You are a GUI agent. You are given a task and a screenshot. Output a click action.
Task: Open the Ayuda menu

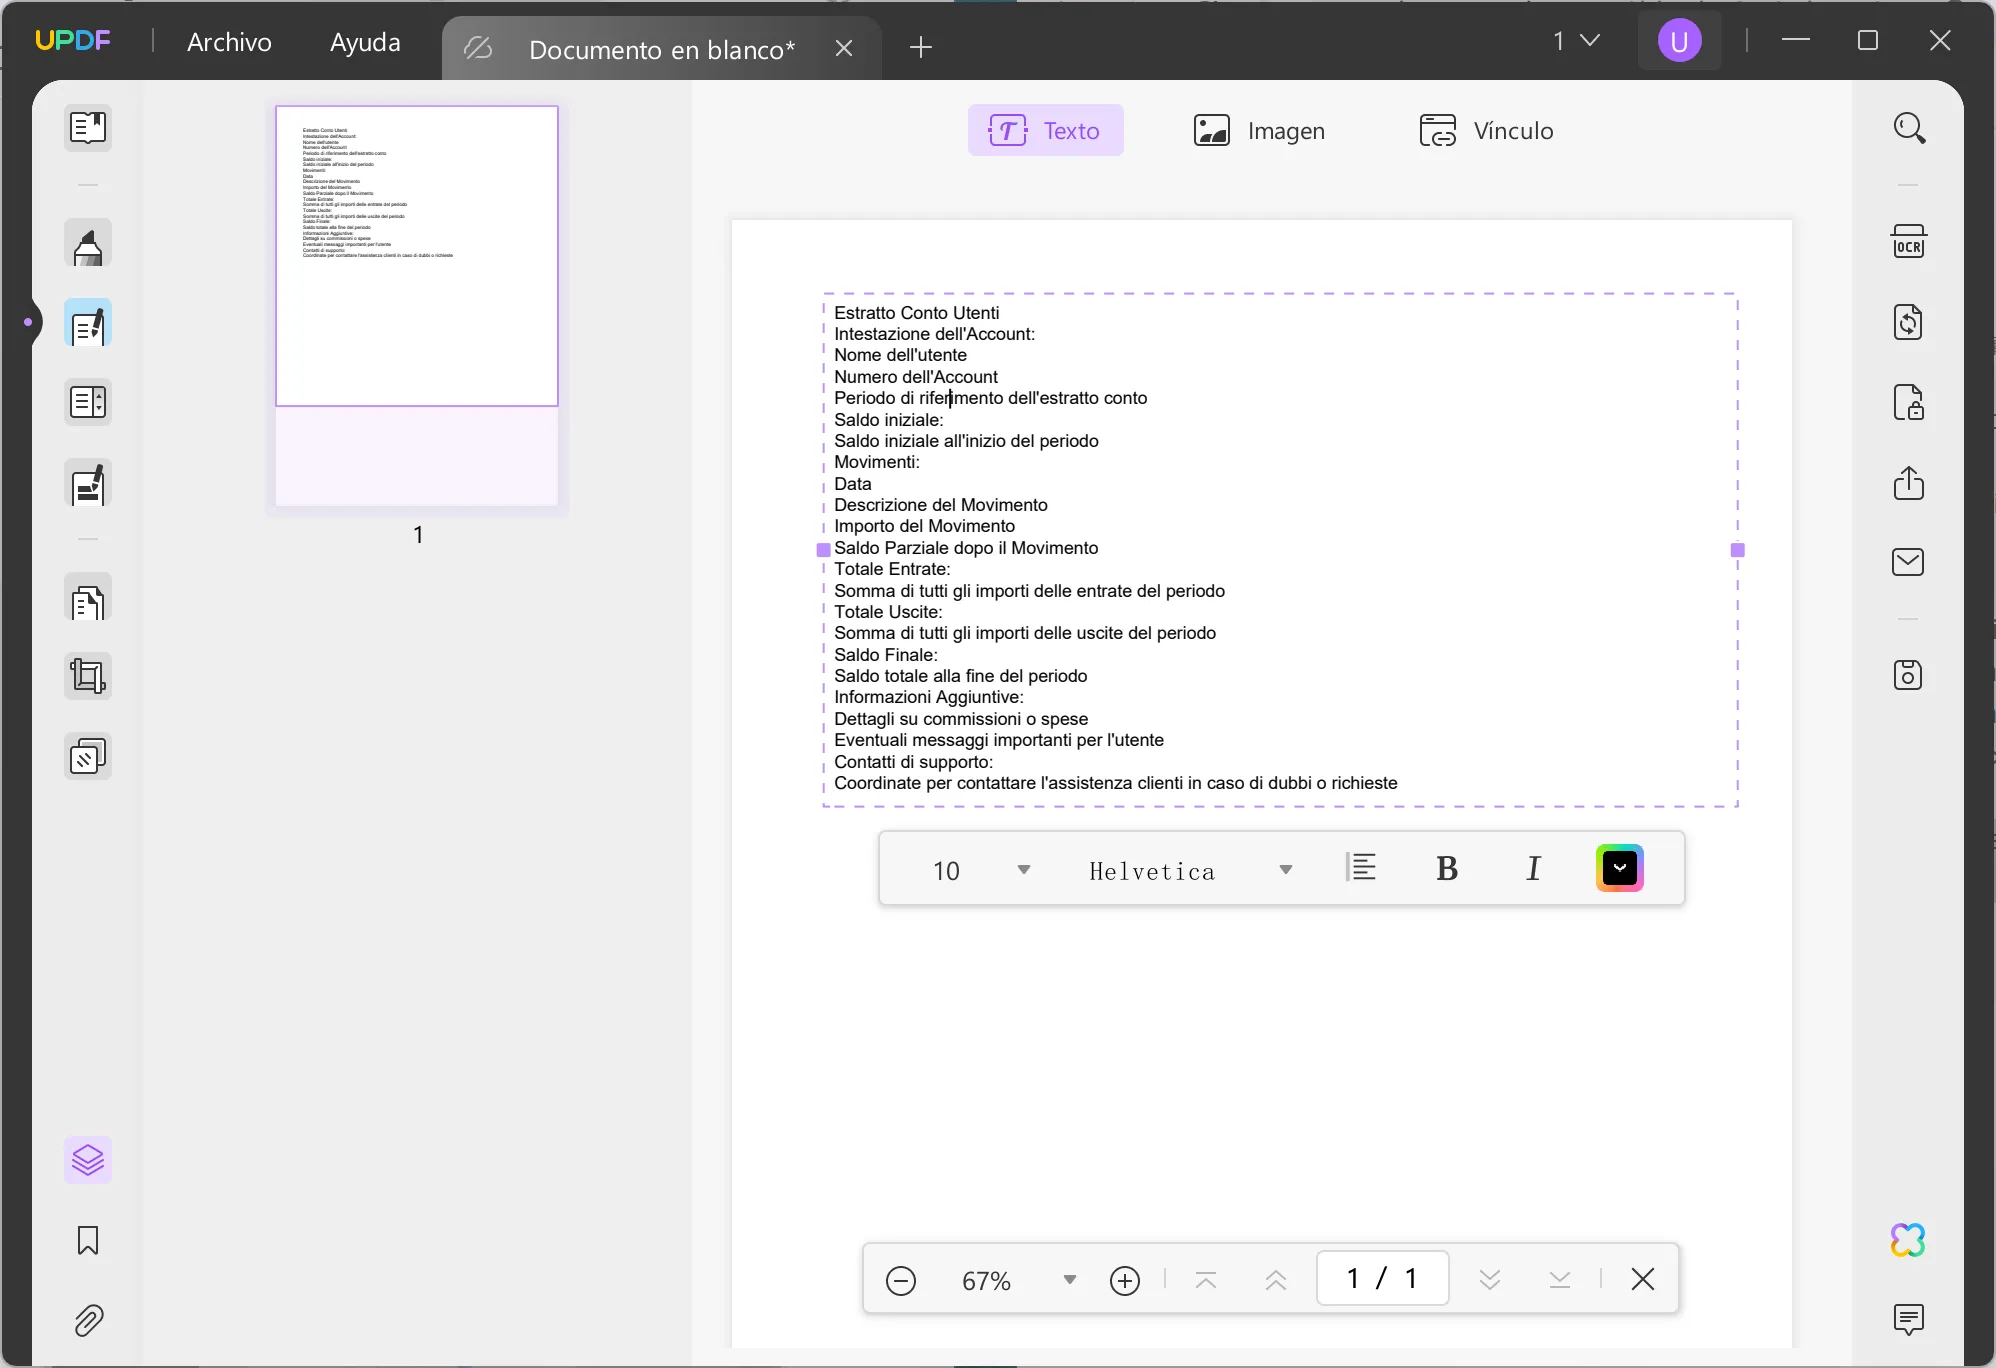click(x=365, y=42)
